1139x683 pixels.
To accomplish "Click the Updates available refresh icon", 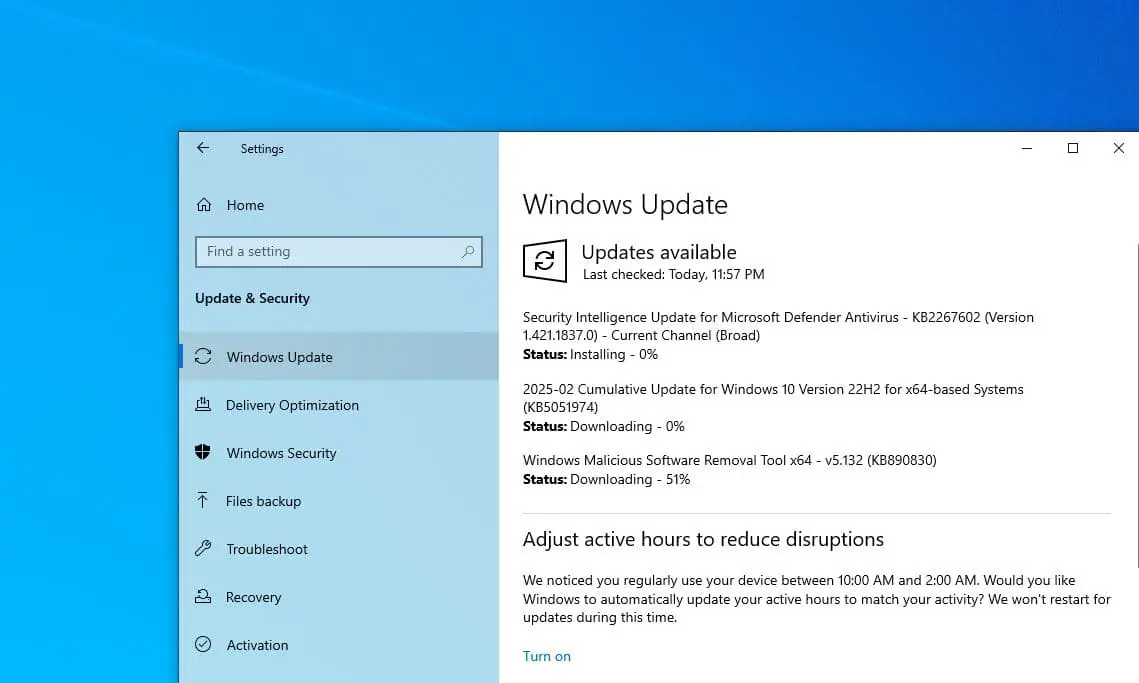I will pos(544,262).
